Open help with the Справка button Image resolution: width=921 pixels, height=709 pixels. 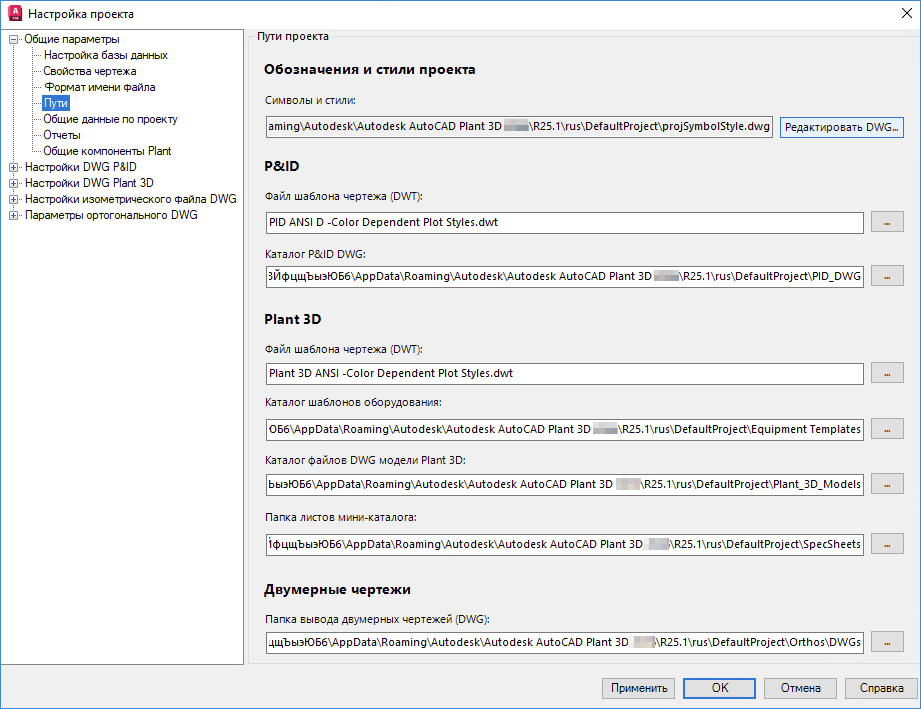[x=881, y=688]
